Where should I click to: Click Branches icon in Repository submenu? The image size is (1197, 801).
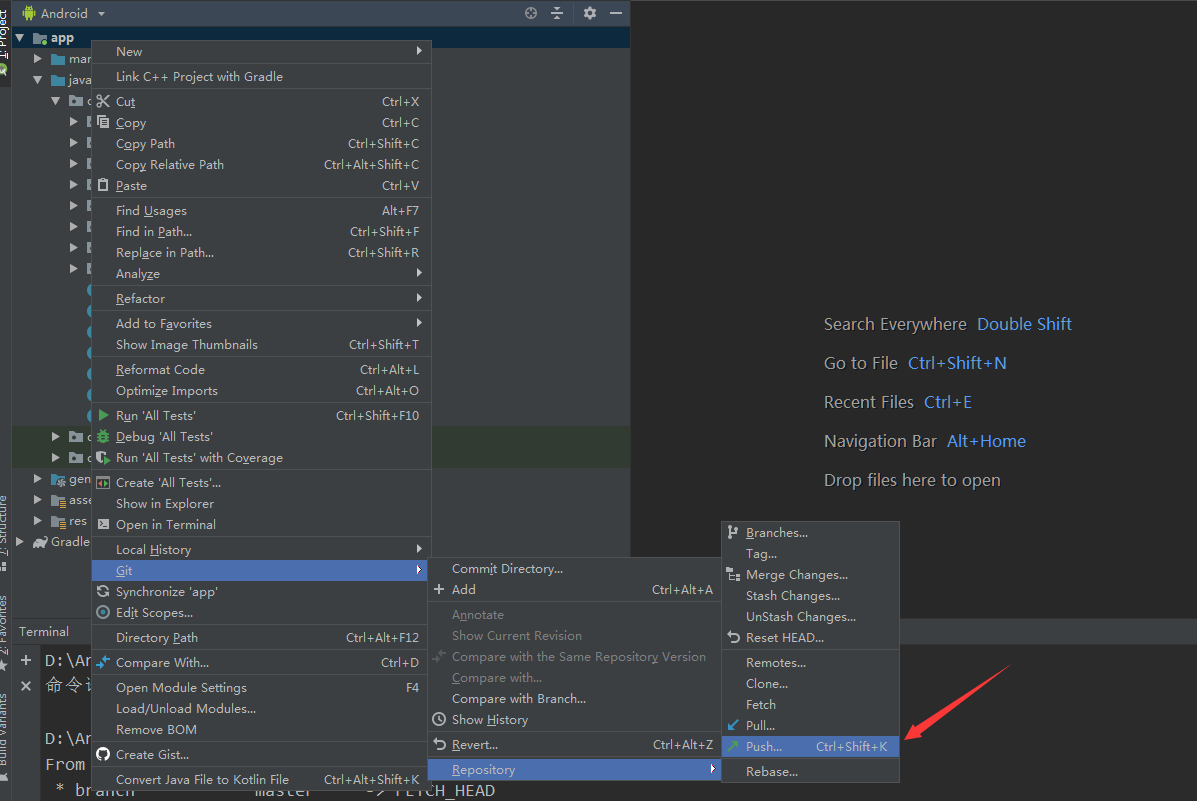[733, 532]
